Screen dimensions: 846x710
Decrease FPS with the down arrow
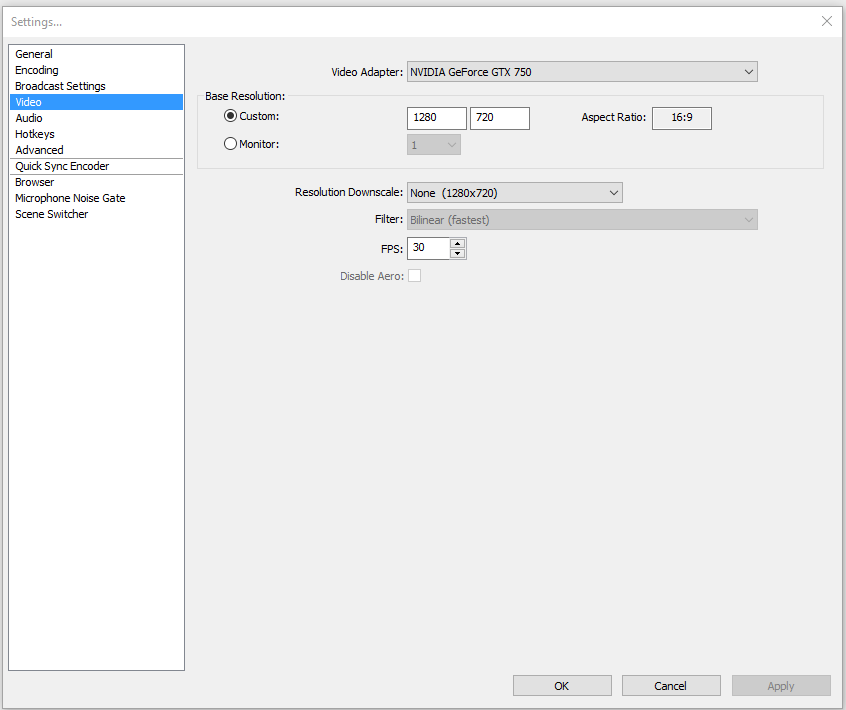[x=458, y=254]
